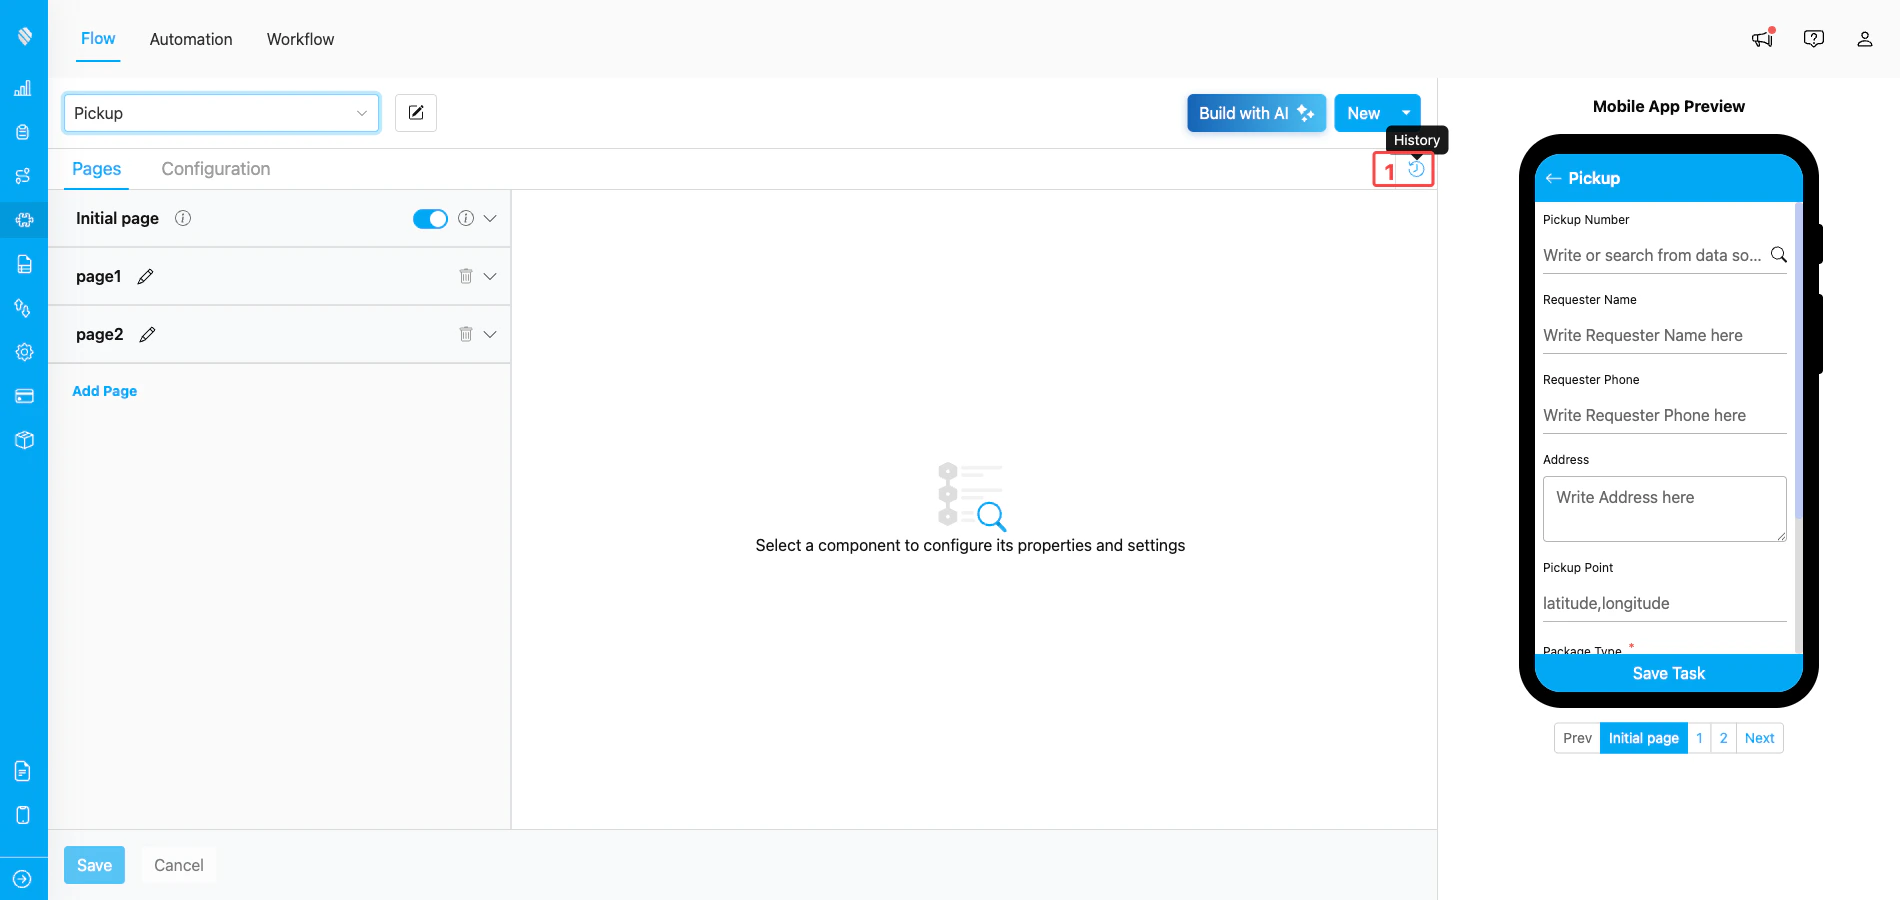This screenshot has height=900, width=1900.
Task: Click the page2 label in pages list
Action: 99,334
